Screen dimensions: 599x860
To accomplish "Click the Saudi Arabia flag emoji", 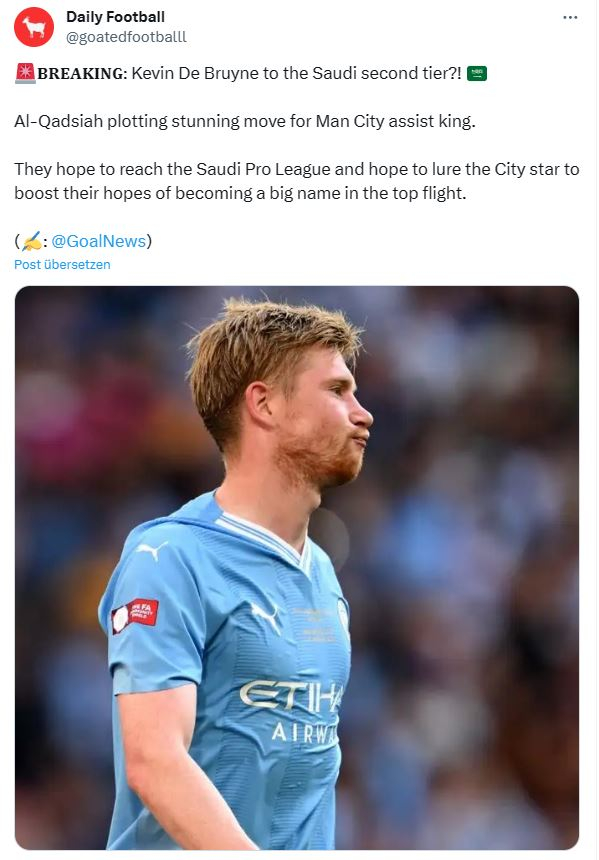I will pos(477,73).
